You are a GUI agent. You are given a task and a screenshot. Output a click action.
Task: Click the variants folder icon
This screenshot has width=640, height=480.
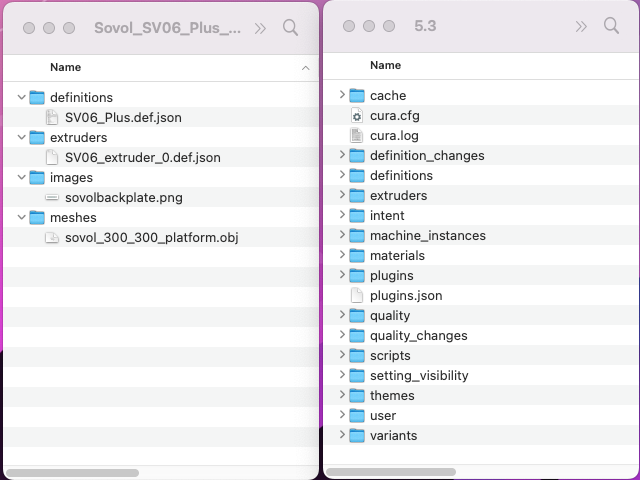click(357, 436)
